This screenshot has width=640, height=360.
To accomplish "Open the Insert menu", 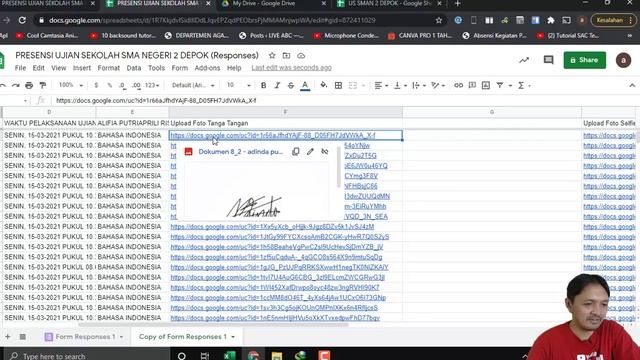I will [x=82, y=68].
